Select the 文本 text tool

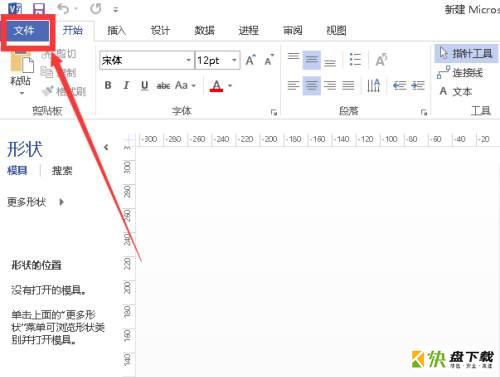[x=455, y=91]
